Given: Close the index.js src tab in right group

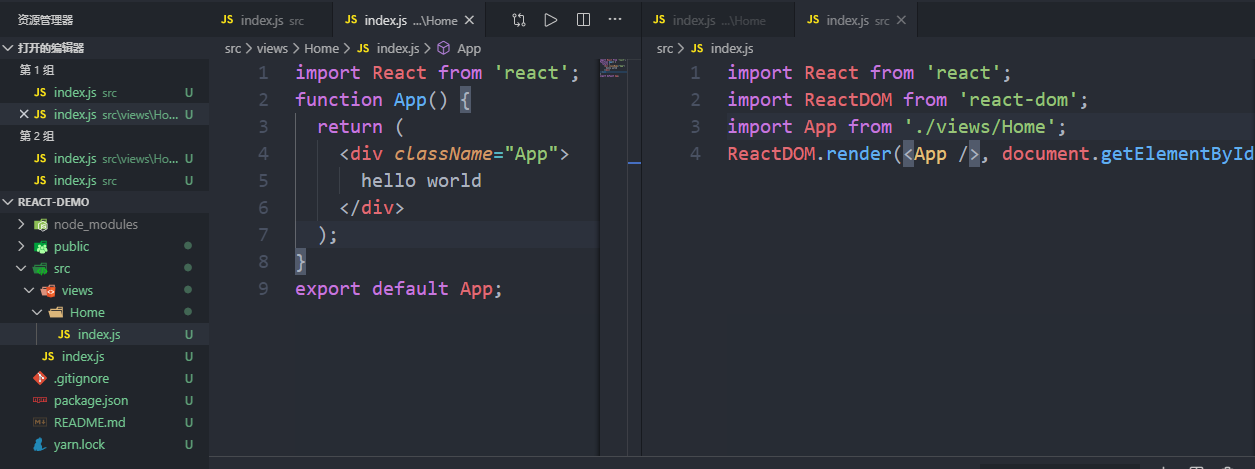Looking at the screenshot, I should click(902, 20).
